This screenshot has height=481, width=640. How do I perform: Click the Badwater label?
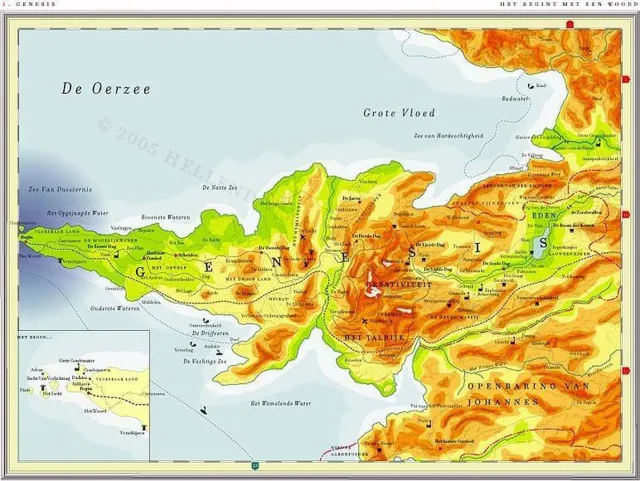(515, 98)
